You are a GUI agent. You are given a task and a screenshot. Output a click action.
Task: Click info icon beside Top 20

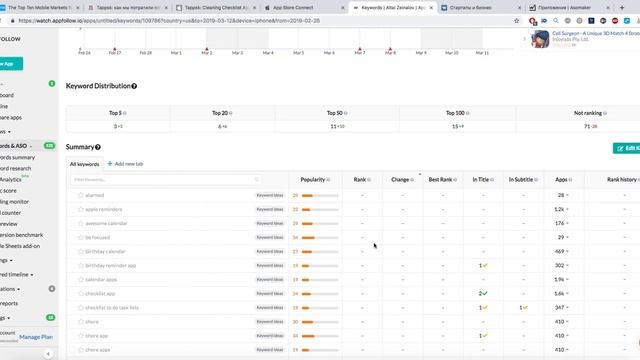(231, 113)
